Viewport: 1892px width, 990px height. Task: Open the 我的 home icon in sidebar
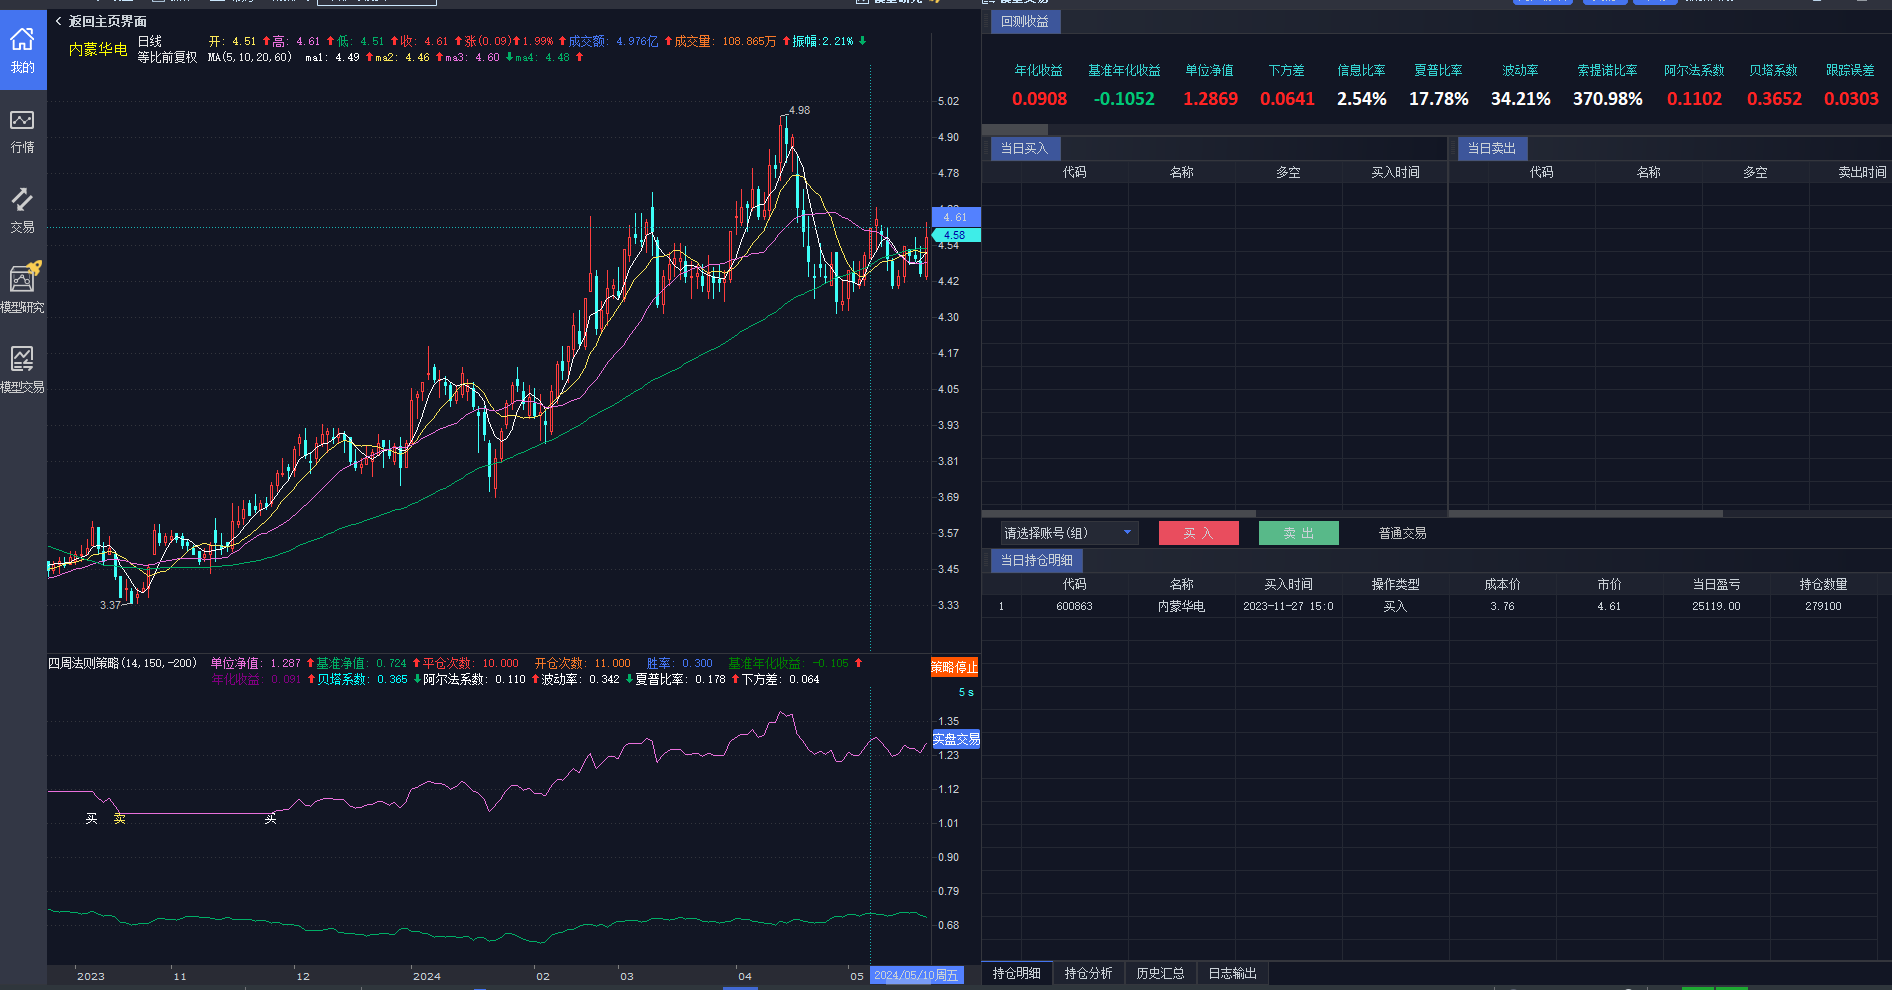coord(22,50)
